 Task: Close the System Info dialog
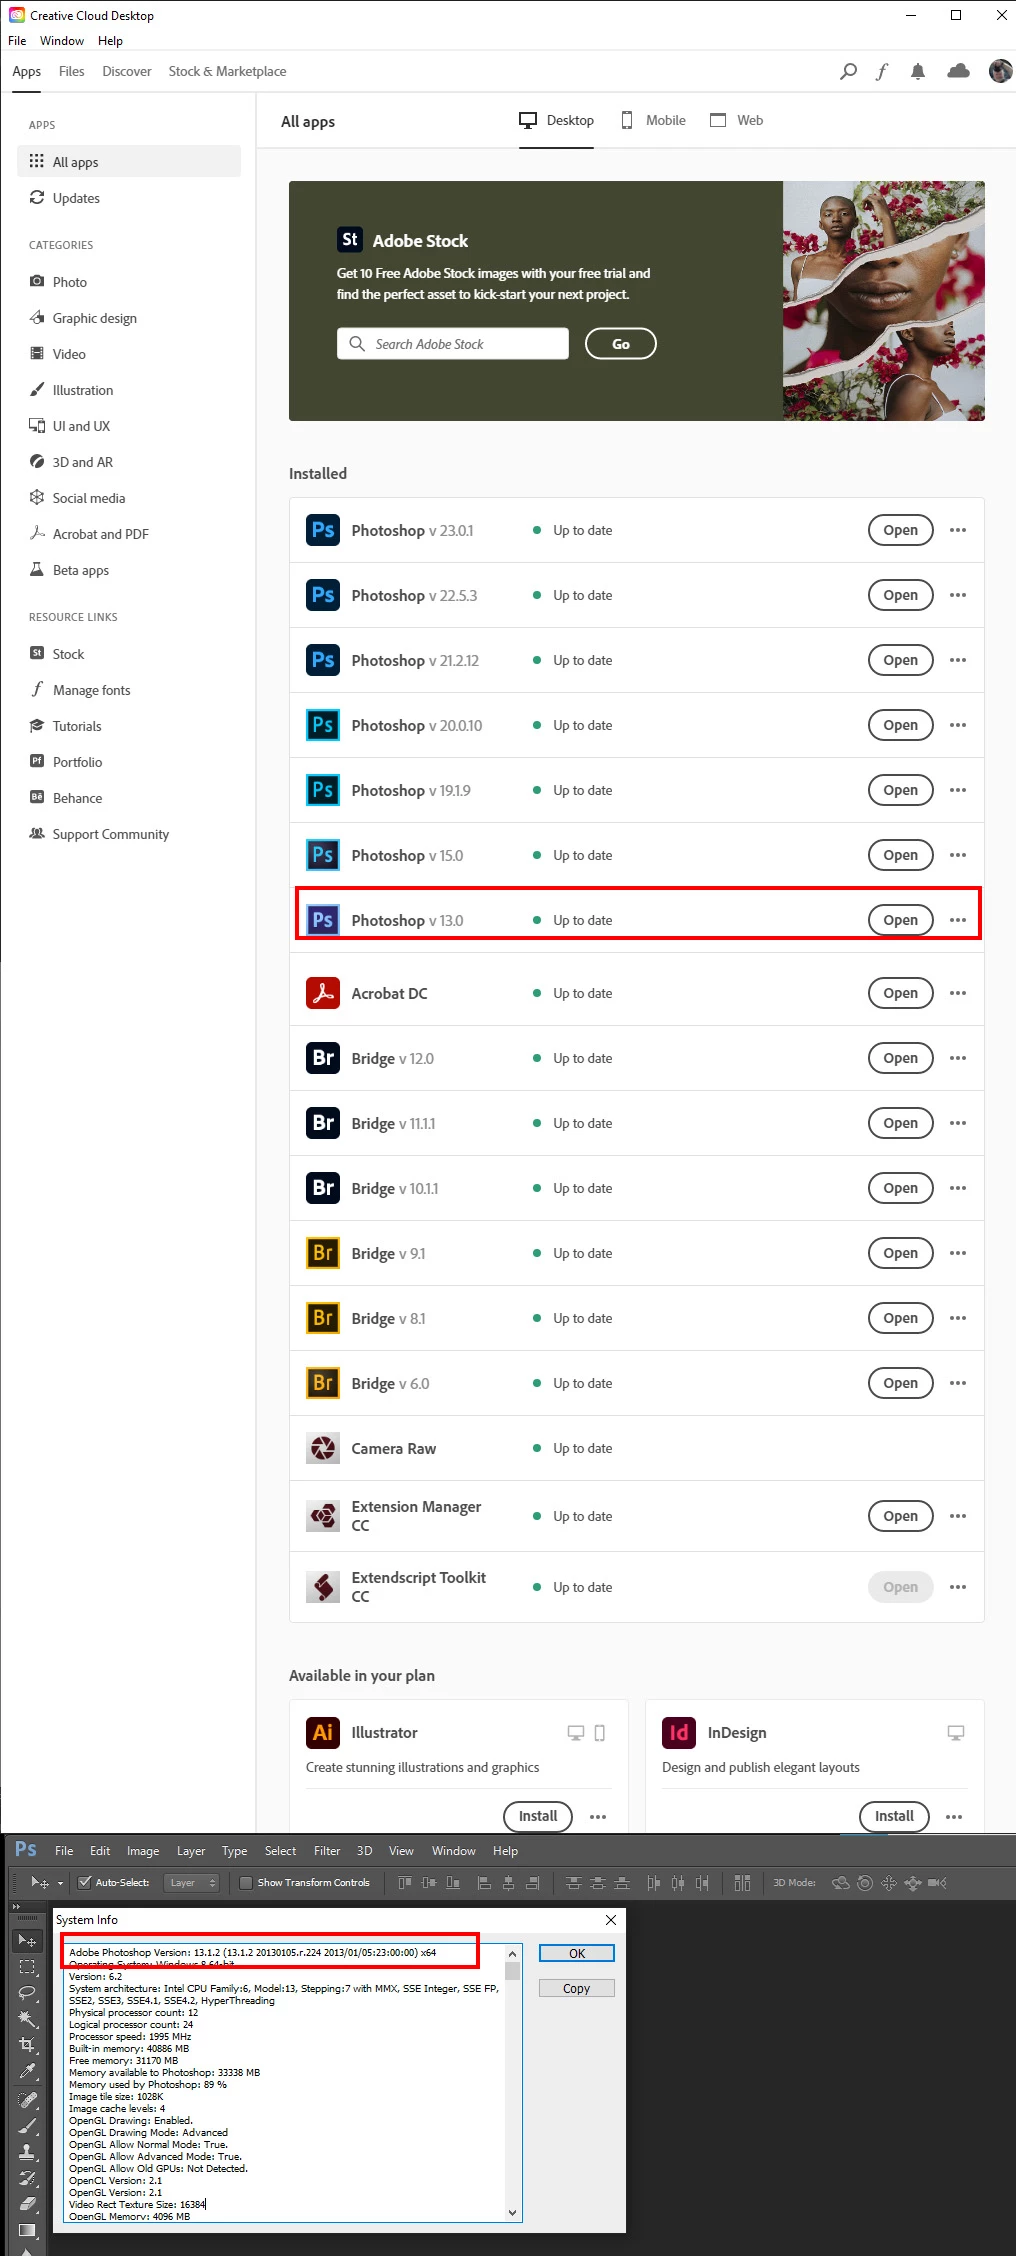(x=611, y=1919)
